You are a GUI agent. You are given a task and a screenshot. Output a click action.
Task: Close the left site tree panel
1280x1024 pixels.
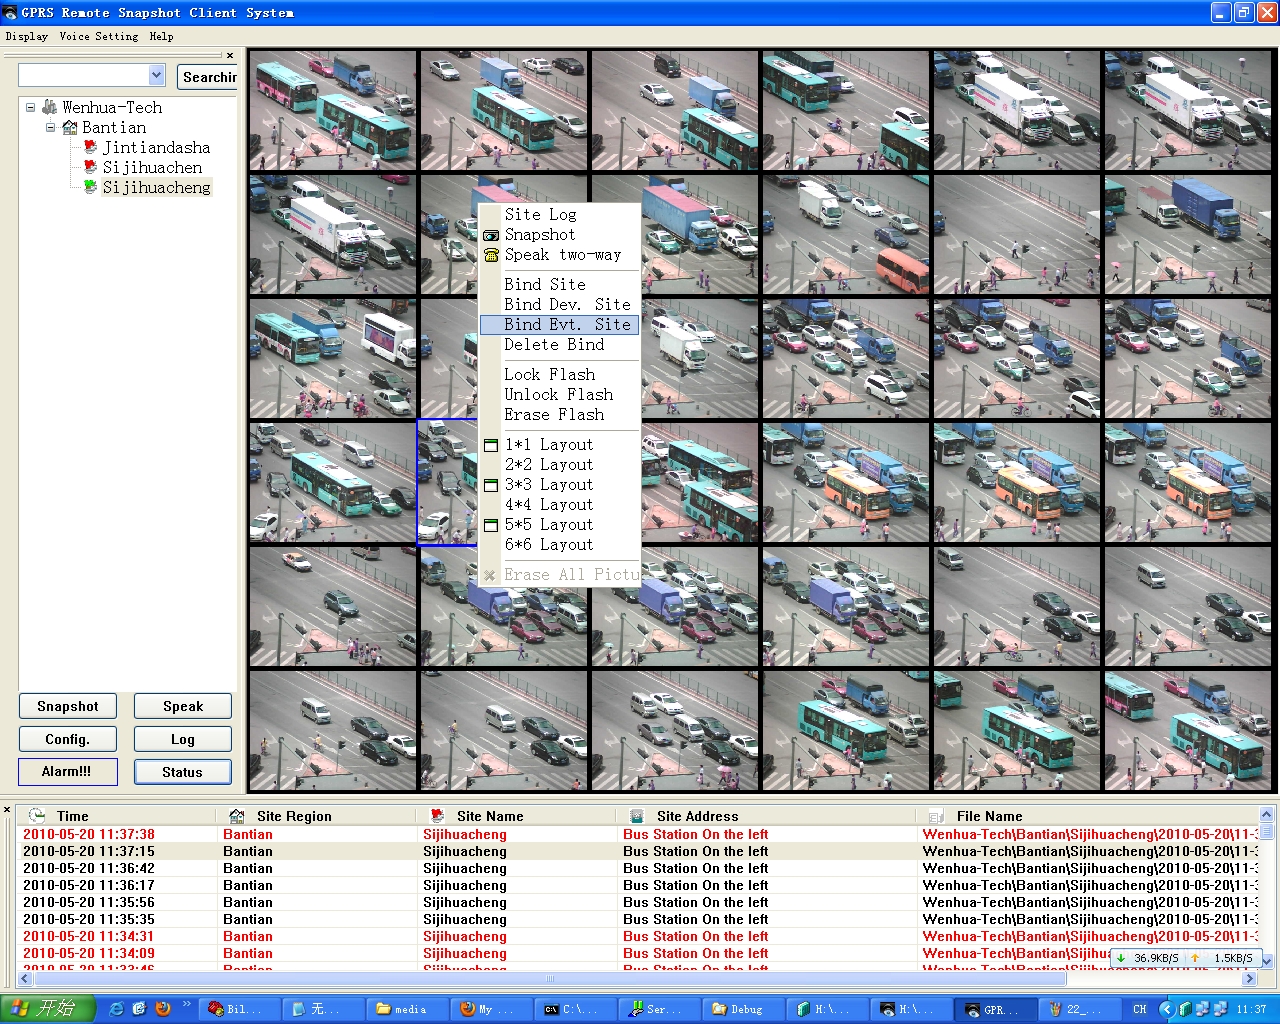tap(230, 56)
